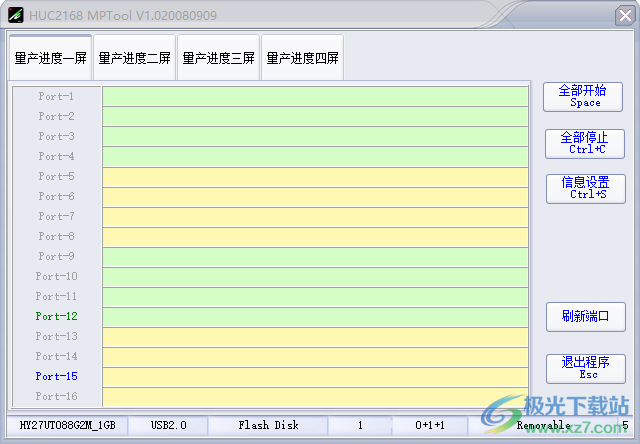Switch to 量产进度二屏 tab
The height and width of the screenshot is (444, 640).
(134, 58)
